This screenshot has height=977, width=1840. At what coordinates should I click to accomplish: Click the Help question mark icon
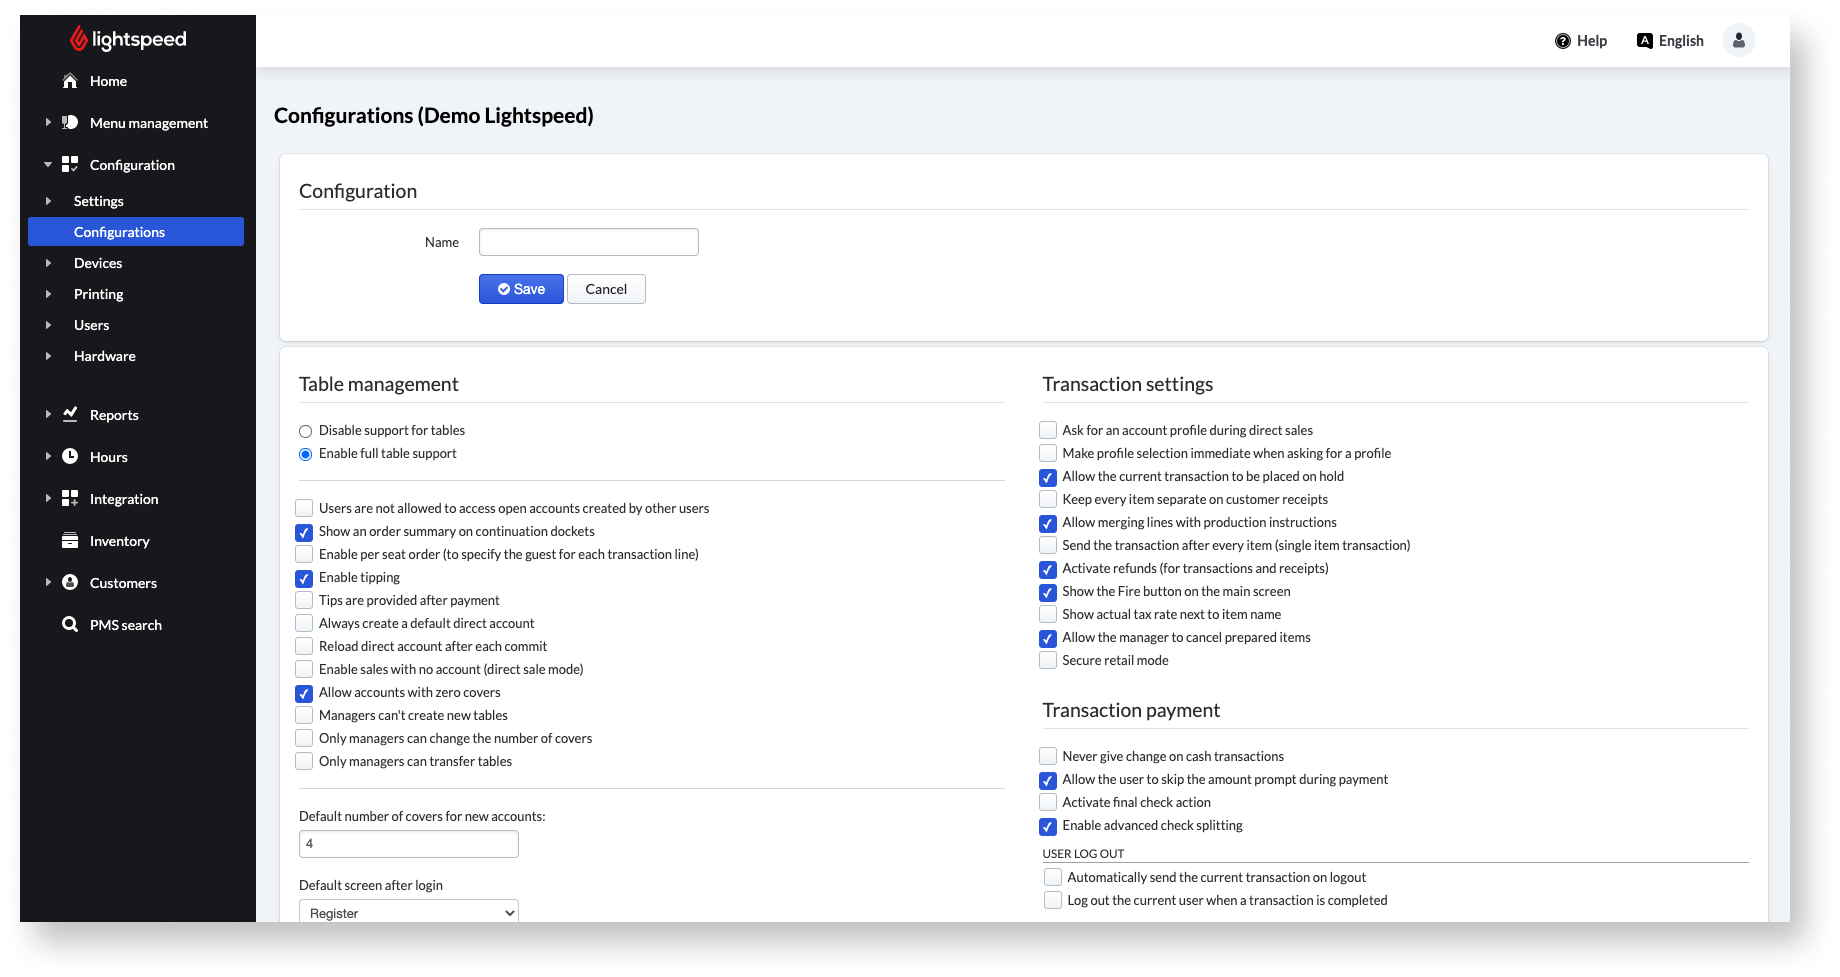click(x=1563, y=41)
